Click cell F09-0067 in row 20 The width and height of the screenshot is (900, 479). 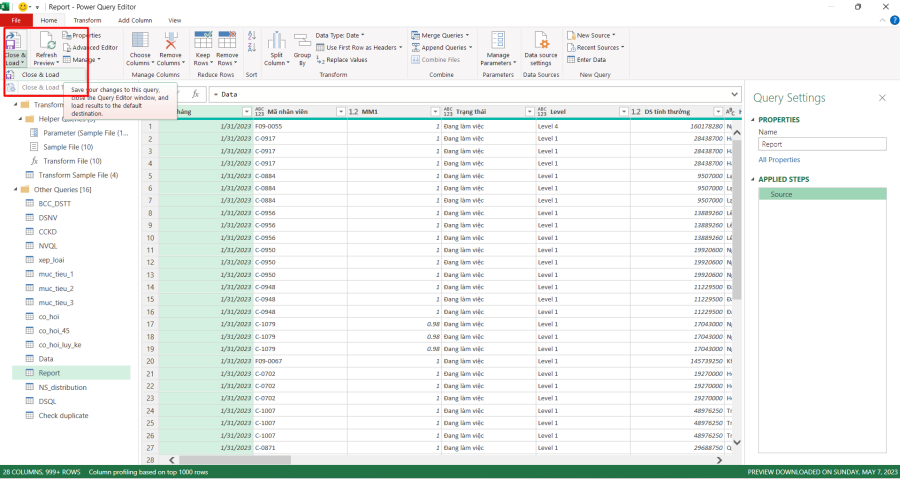point(300,361)
